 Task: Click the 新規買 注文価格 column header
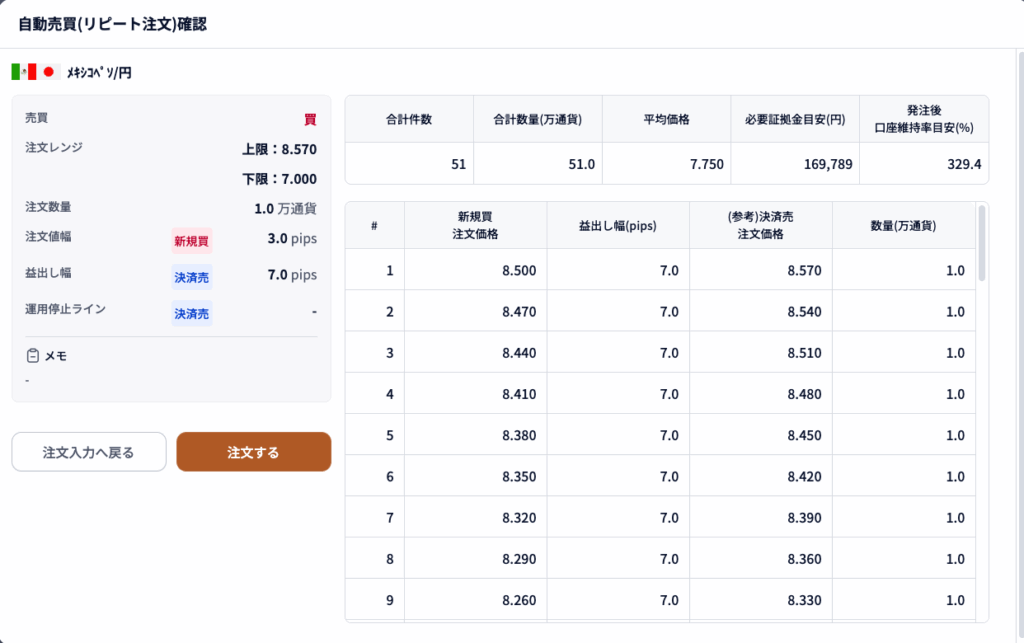tap(476, 226)
